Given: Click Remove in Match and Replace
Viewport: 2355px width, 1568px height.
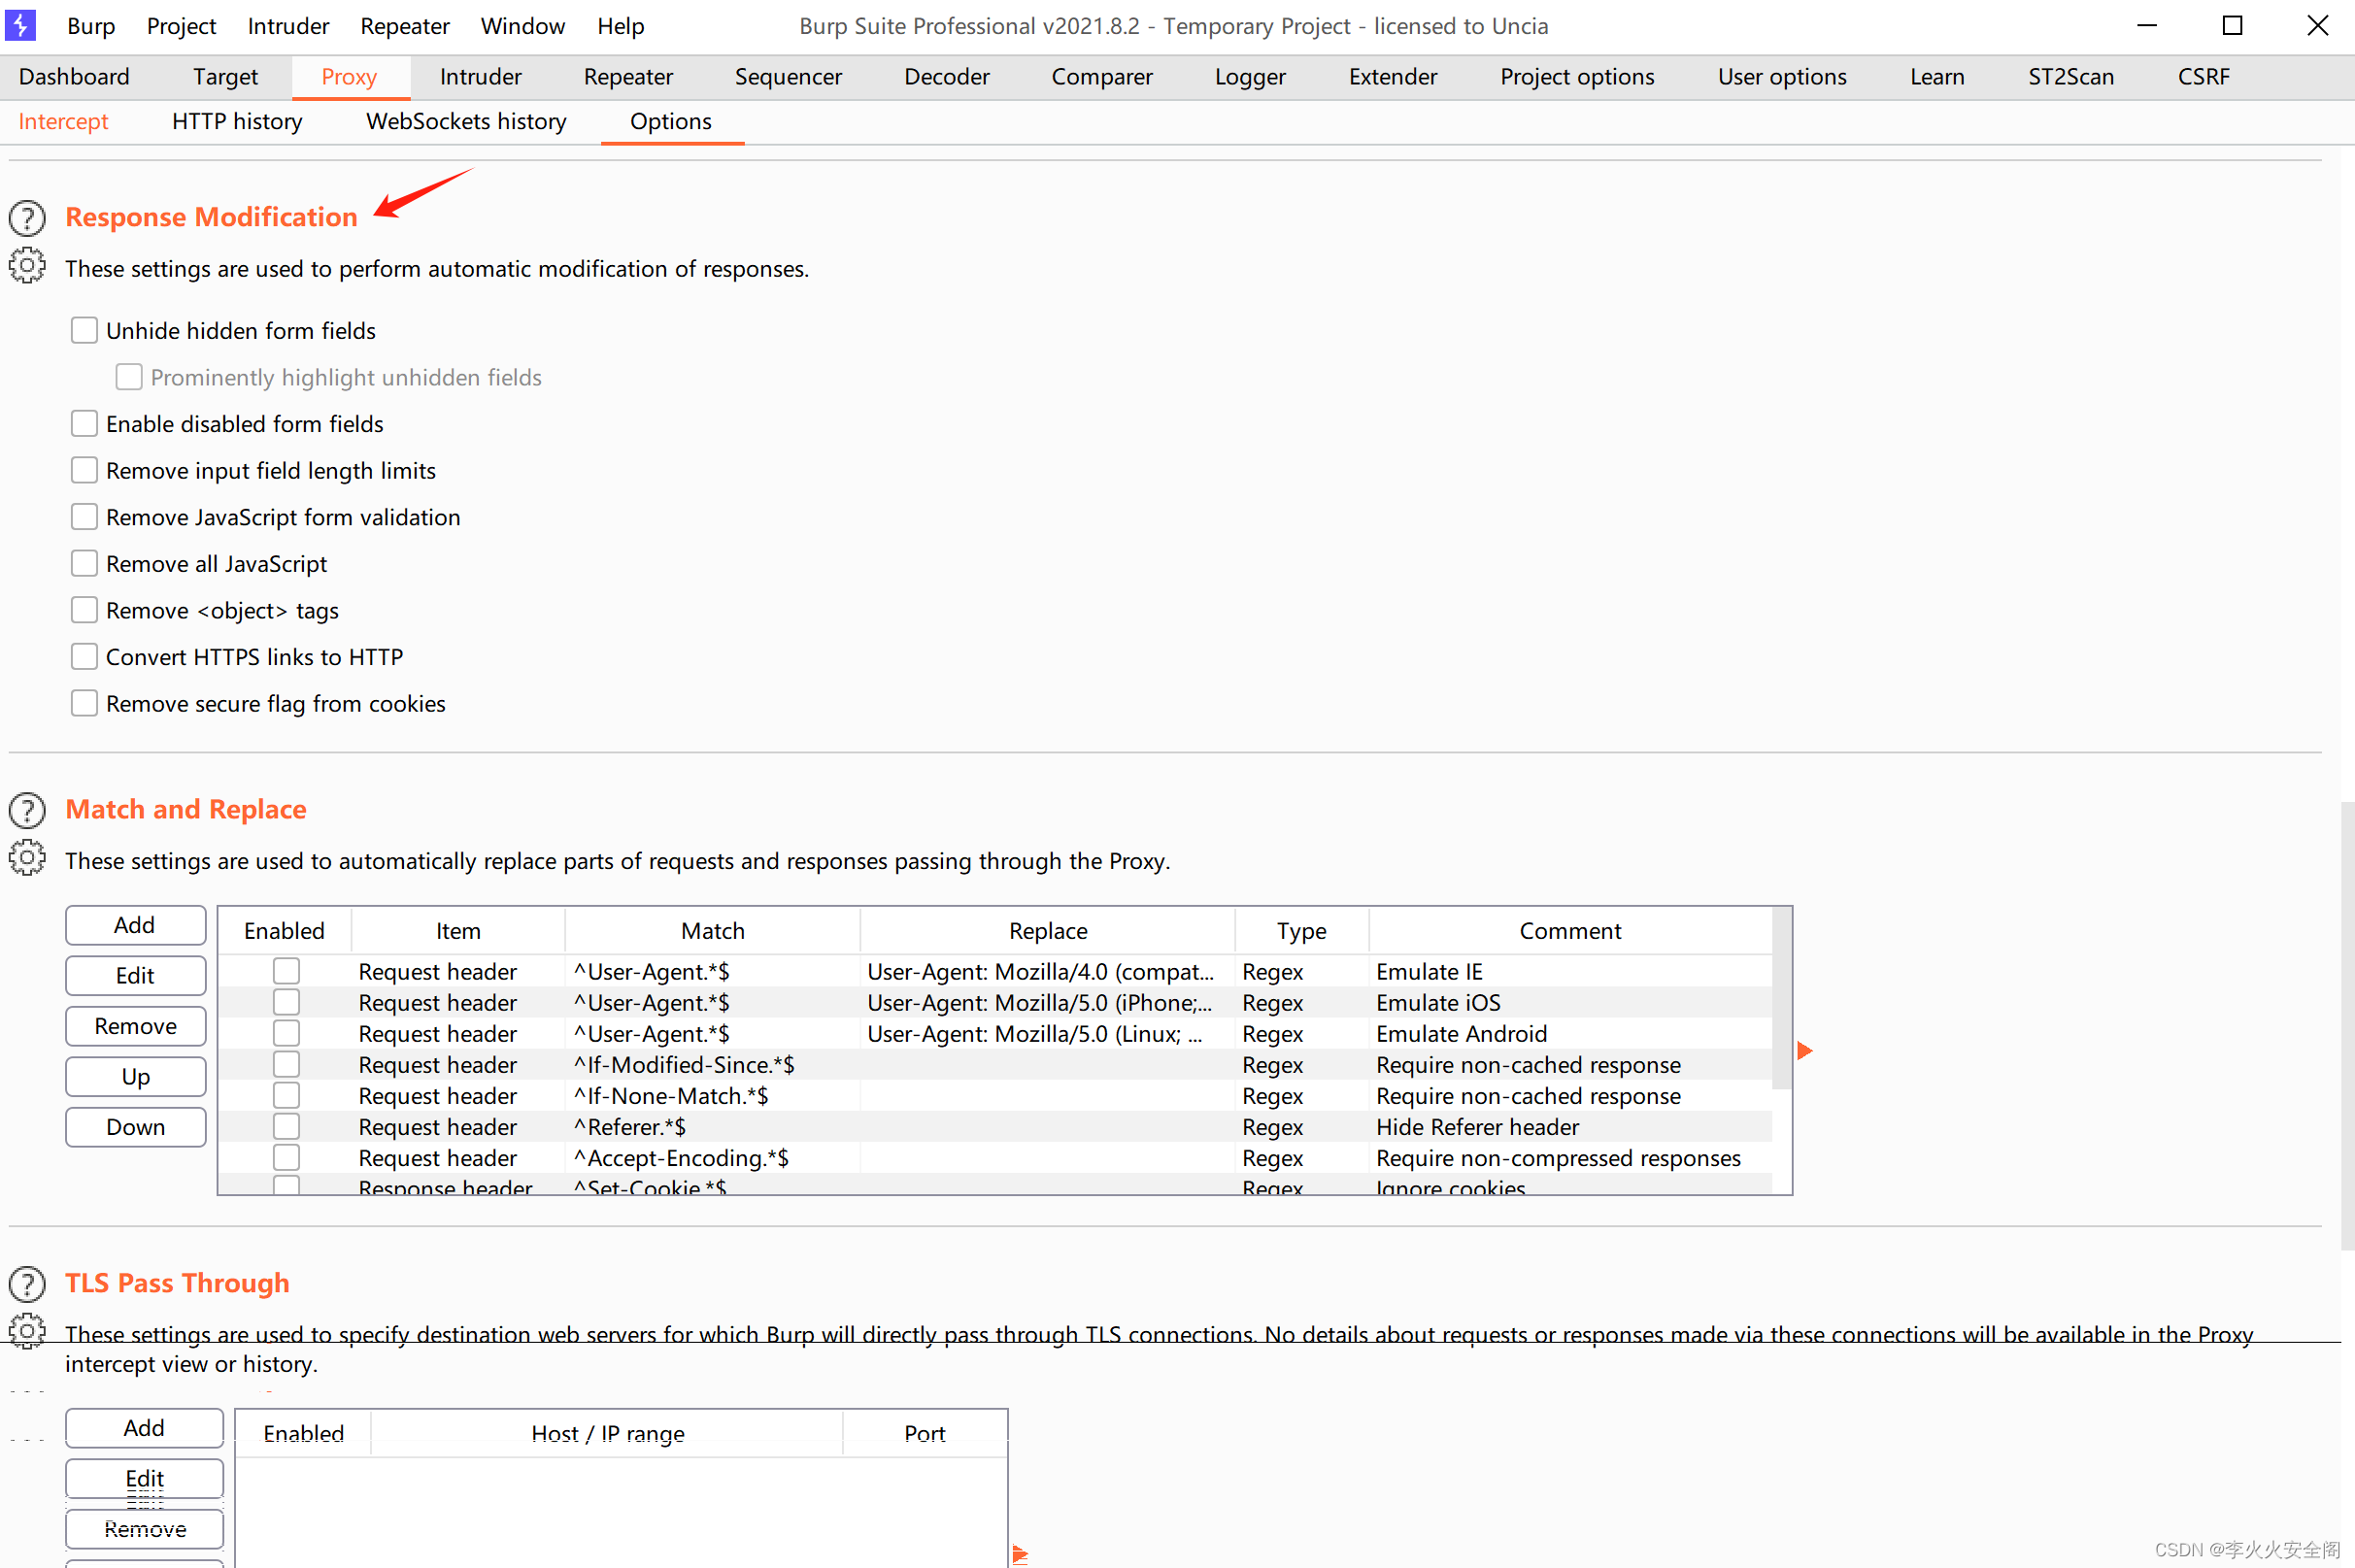Looking at the screenshot, I should pyautogui.click(x=136, y=1026).
